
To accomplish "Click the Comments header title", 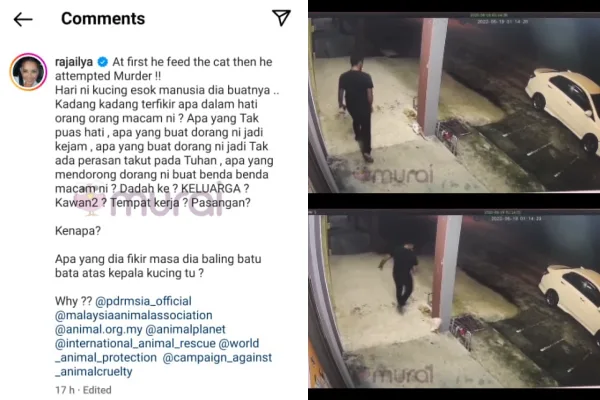I will 103,18.
